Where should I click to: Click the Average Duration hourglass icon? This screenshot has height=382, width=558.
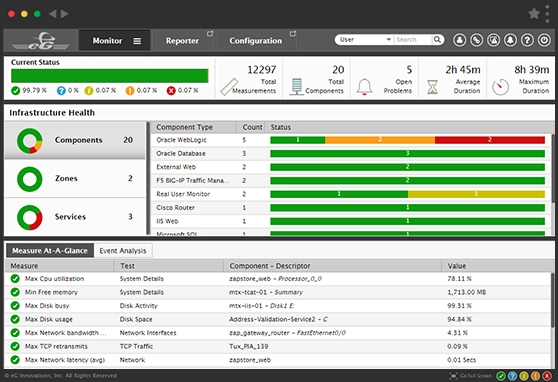tap(432, 87)
